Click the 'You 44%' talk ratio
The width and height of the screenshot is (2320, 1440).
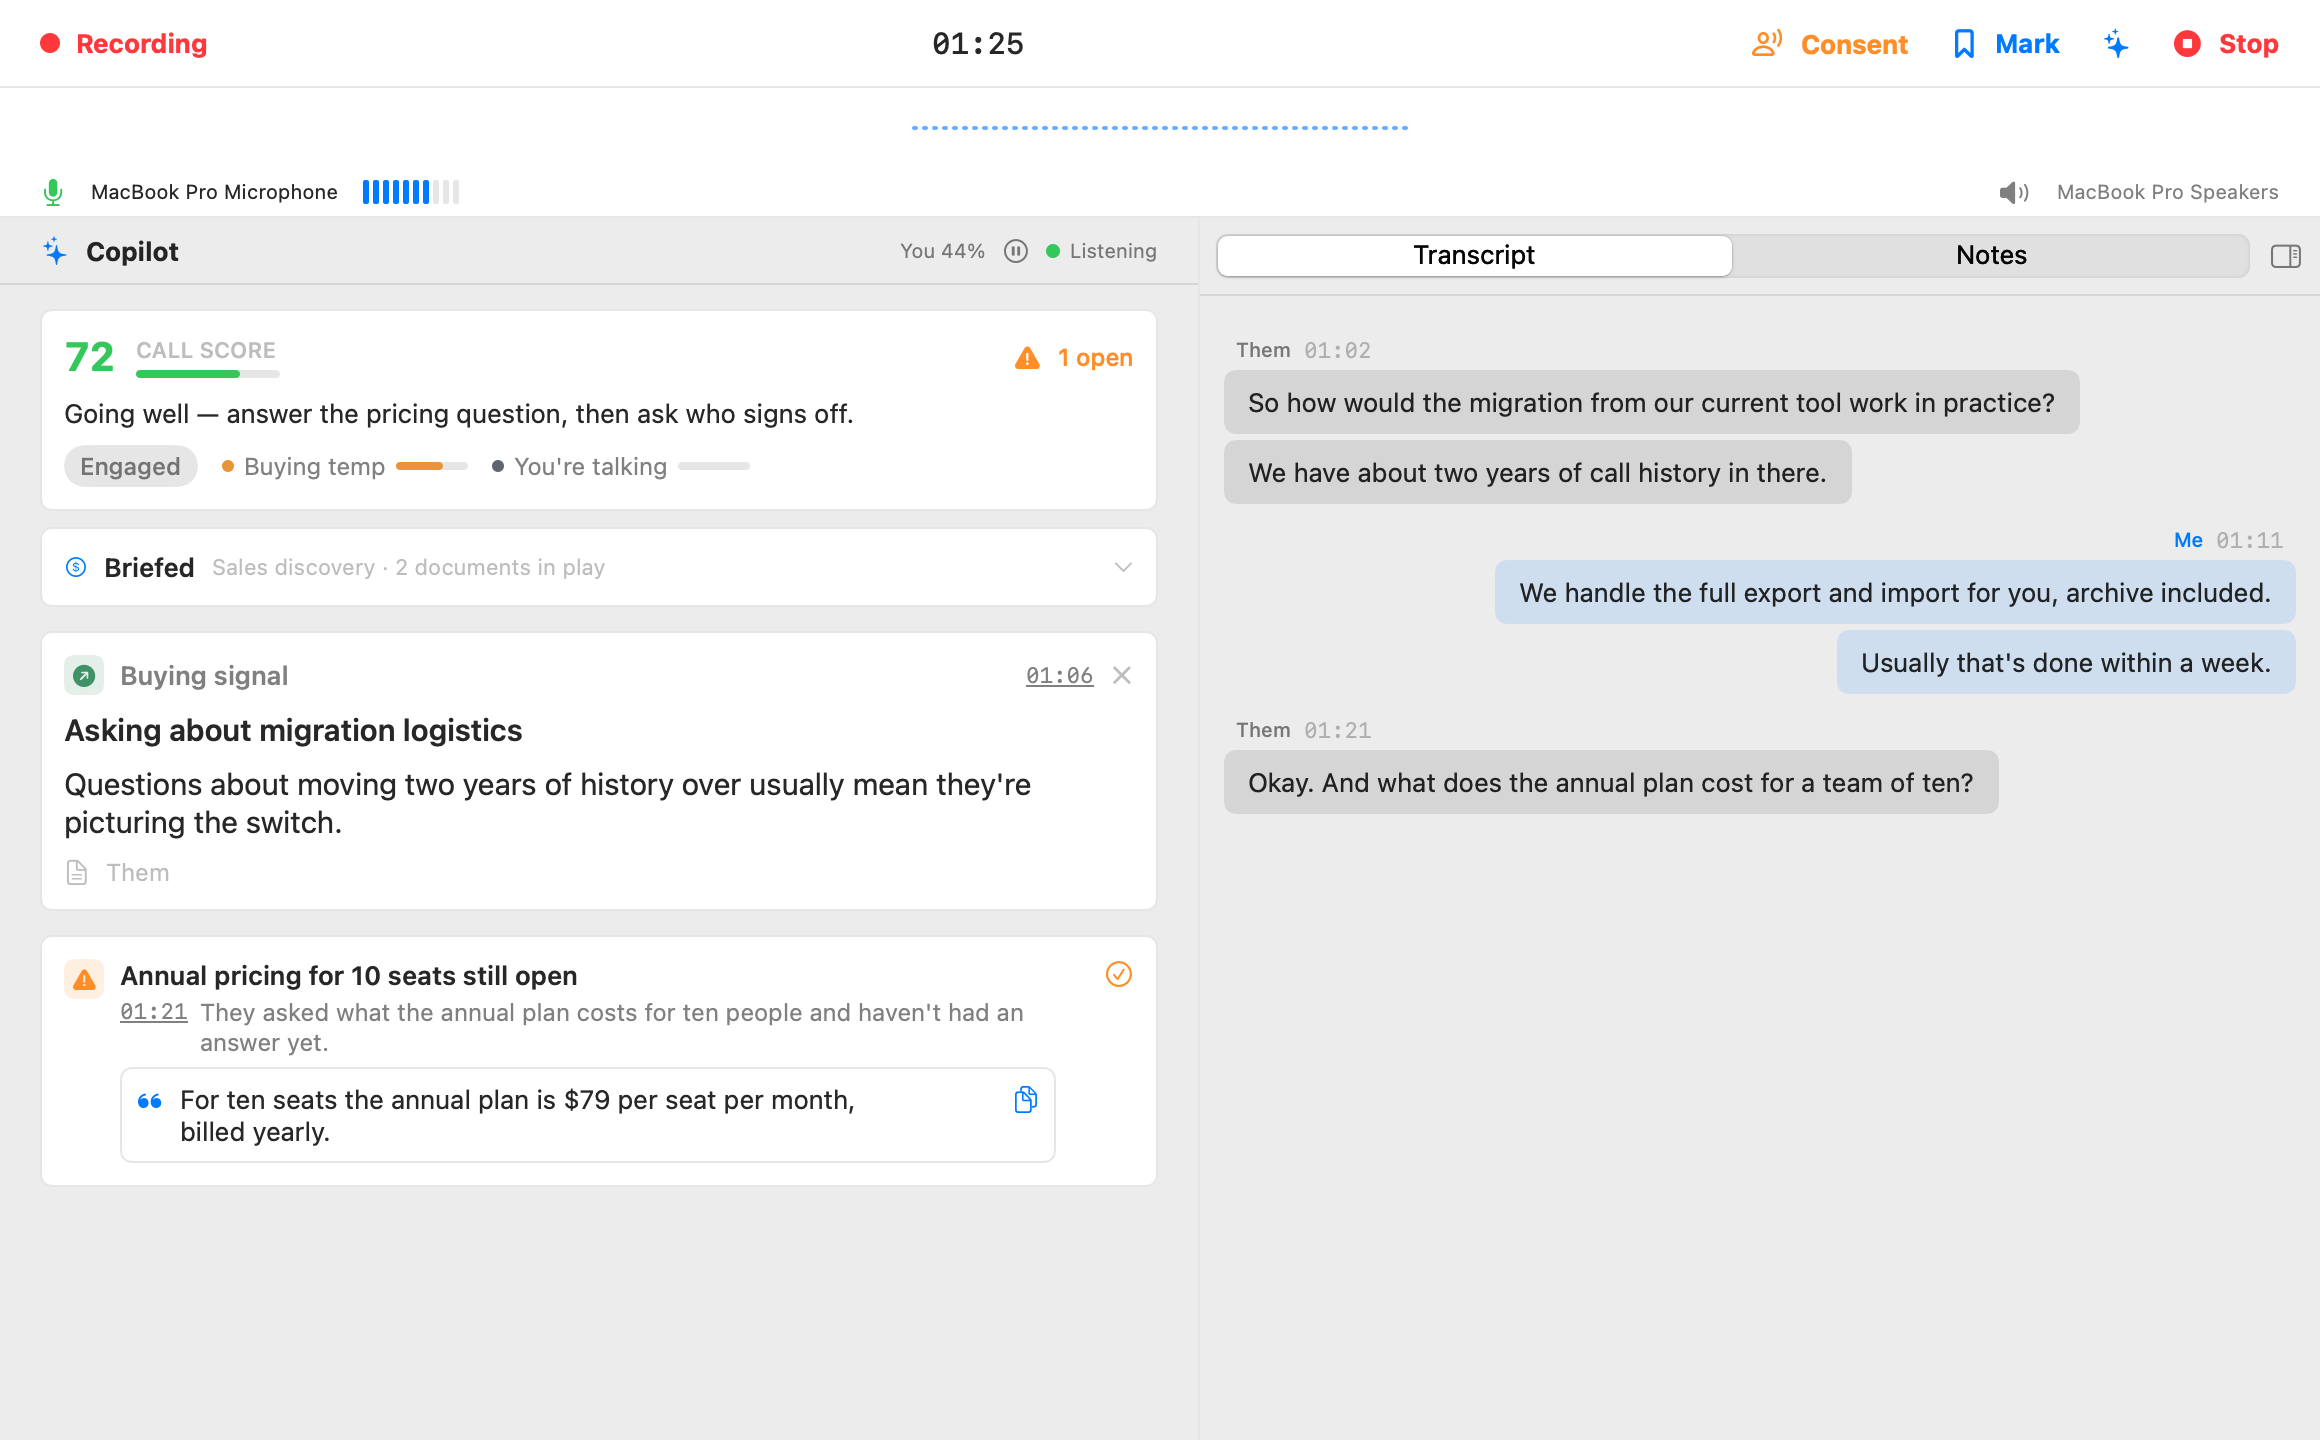(x=942, y=251)
